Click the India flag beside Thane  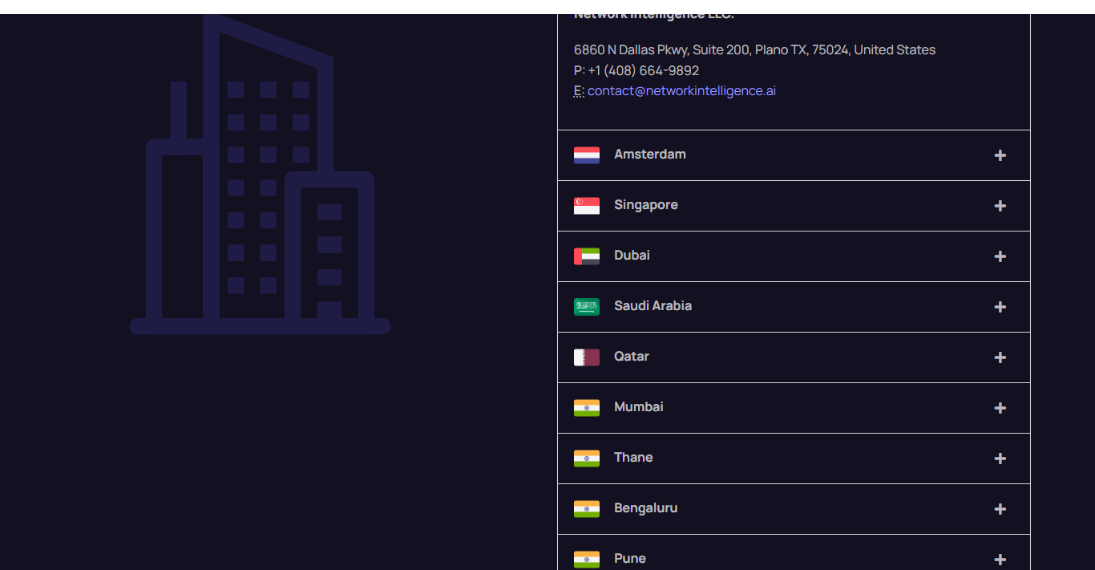pyautogui.click(x=587, y=458)
